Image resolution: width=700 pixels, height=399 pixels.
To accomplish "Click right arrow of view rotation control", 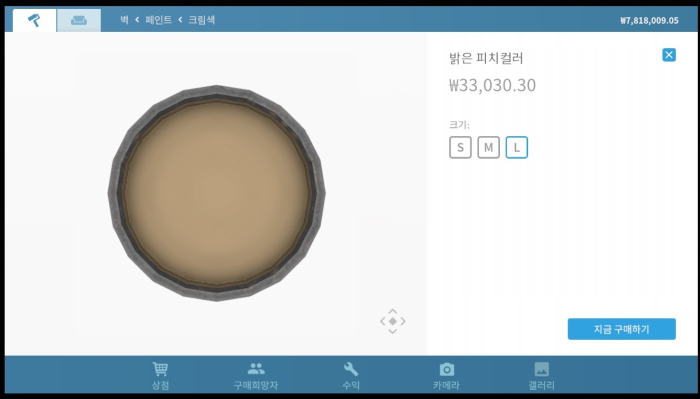I will pos(403,321).
